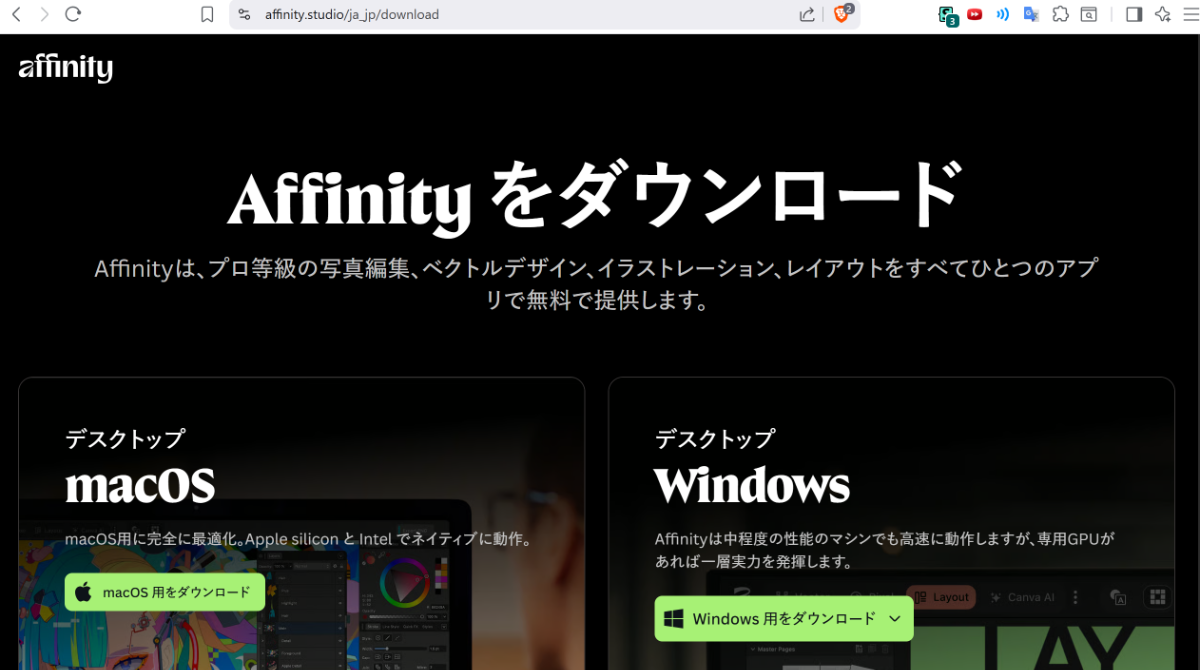The width and height of the screenshot is (1200, 670).
Task: Open the extensions puzzle piece menu
Action: (1061, 14)
